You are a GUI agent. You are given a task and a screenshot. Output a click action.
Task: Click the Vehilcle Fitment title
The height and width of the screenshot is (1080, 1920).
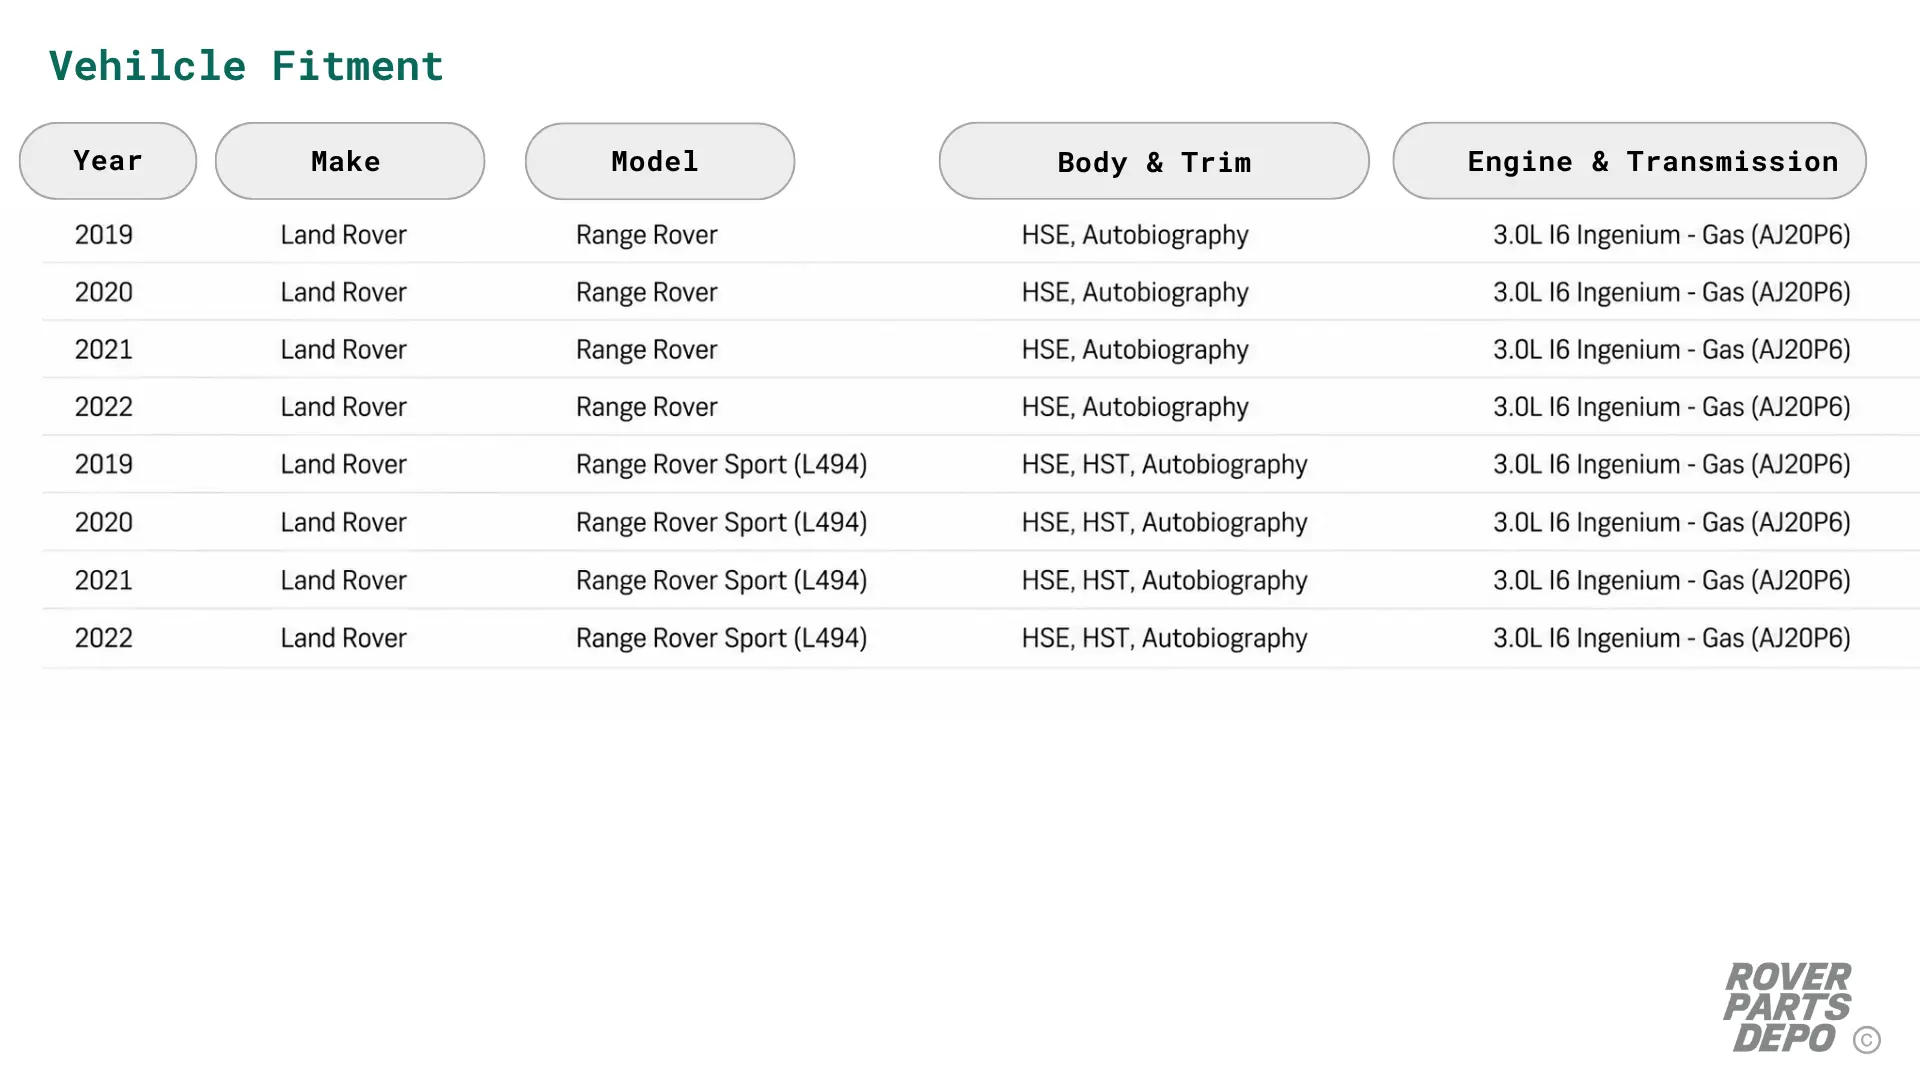tap(246, 66)
